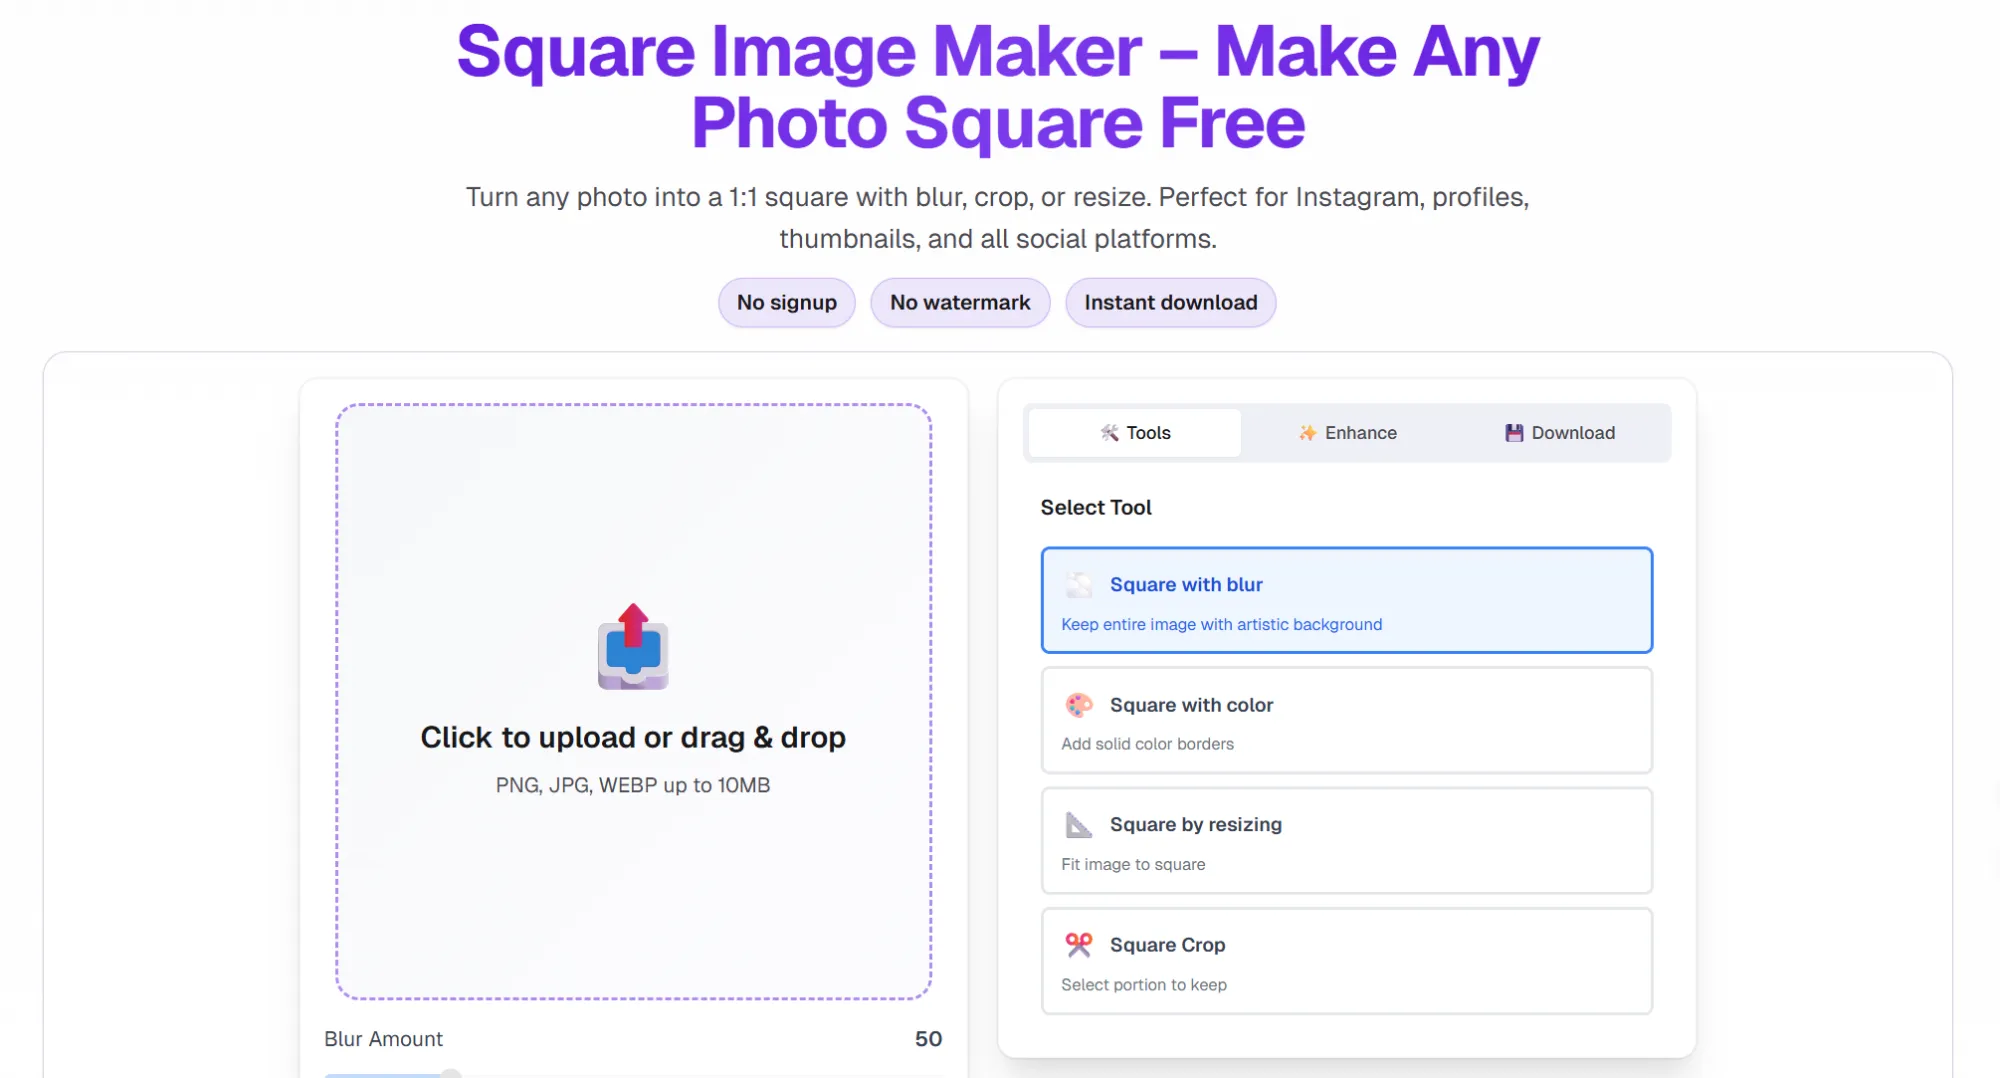
Task: Click the Square Image Maker page title
Action: [x=998, y=86]
